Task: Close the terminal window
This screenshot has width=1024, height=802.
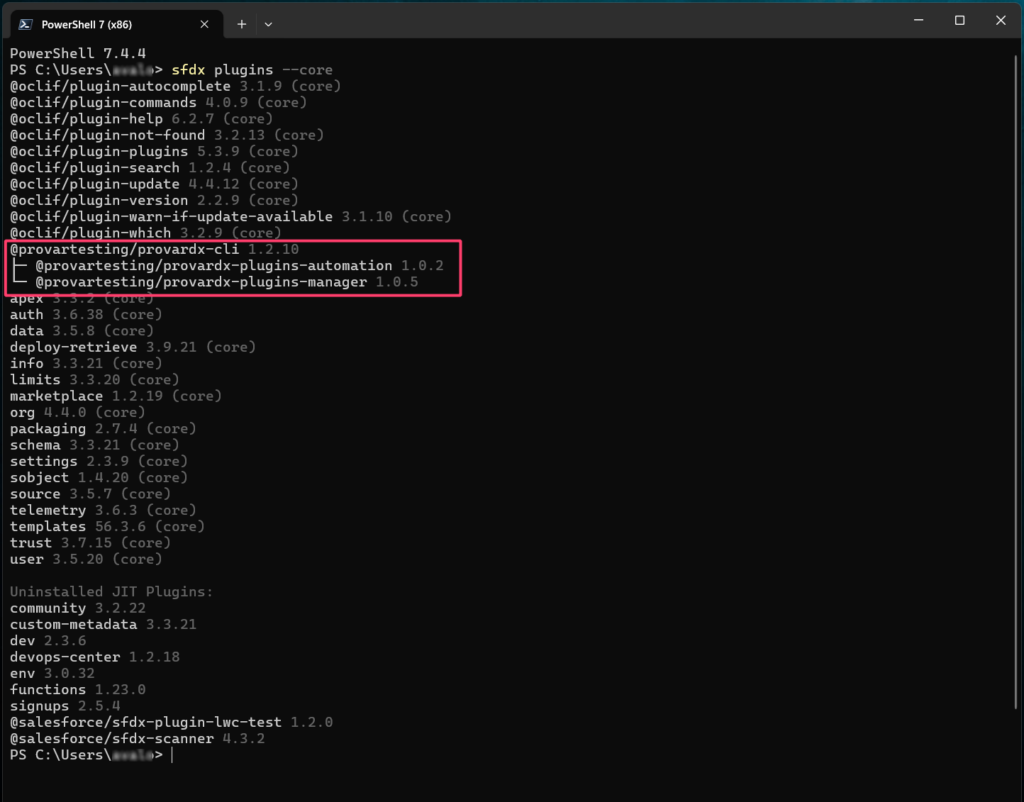Action: click(1000, 20)
